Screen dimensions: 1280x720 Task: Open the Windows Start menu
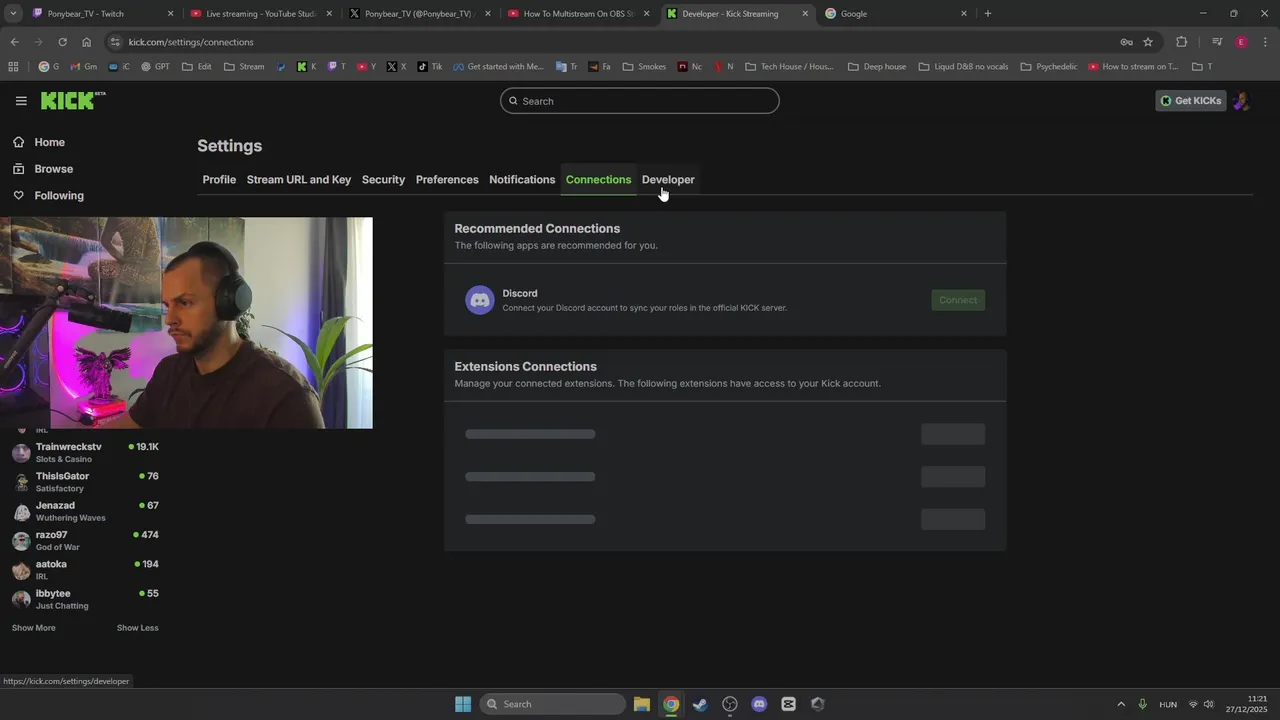[x=463, y=704]
